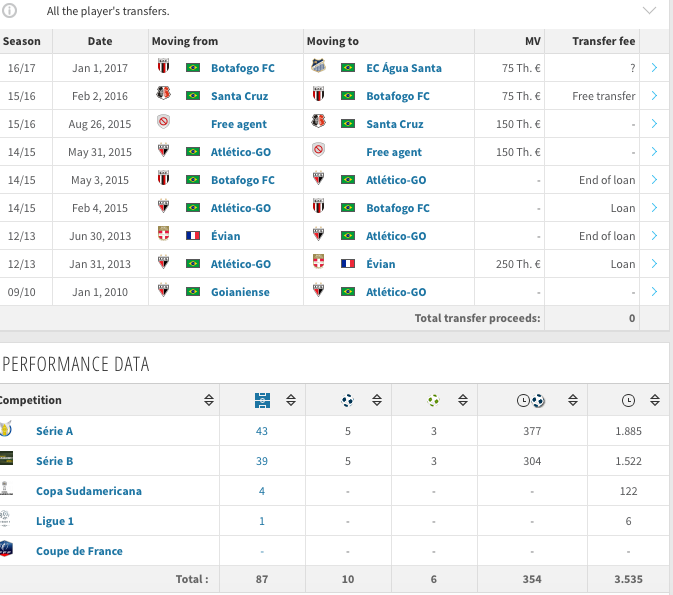Click the info icon beside 'All the player's transfers'
The image size is (673, 595).
click(x=9, y=10)
